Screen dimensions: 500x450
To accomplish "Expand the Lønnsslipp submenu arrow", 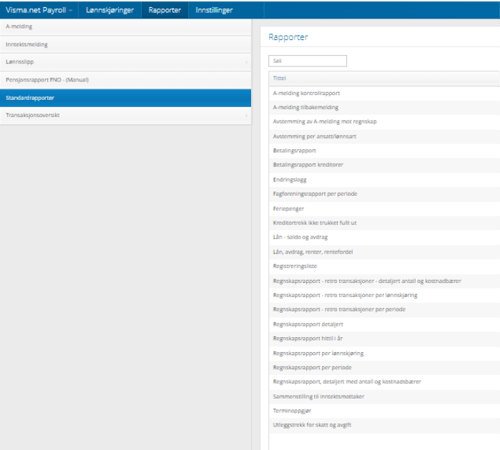I will (x=246, y=62).
